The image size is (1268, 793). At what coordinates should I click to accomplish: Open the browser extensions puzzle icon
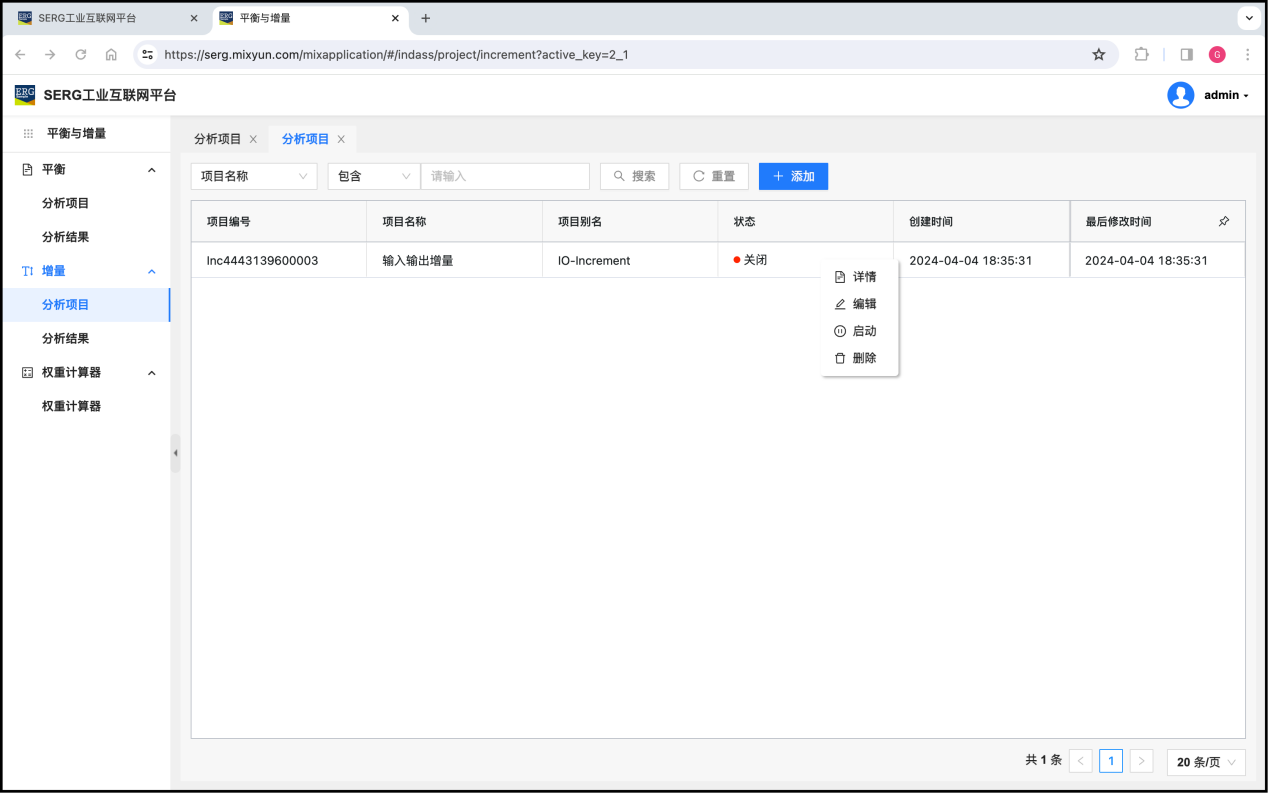[1141, 55]
